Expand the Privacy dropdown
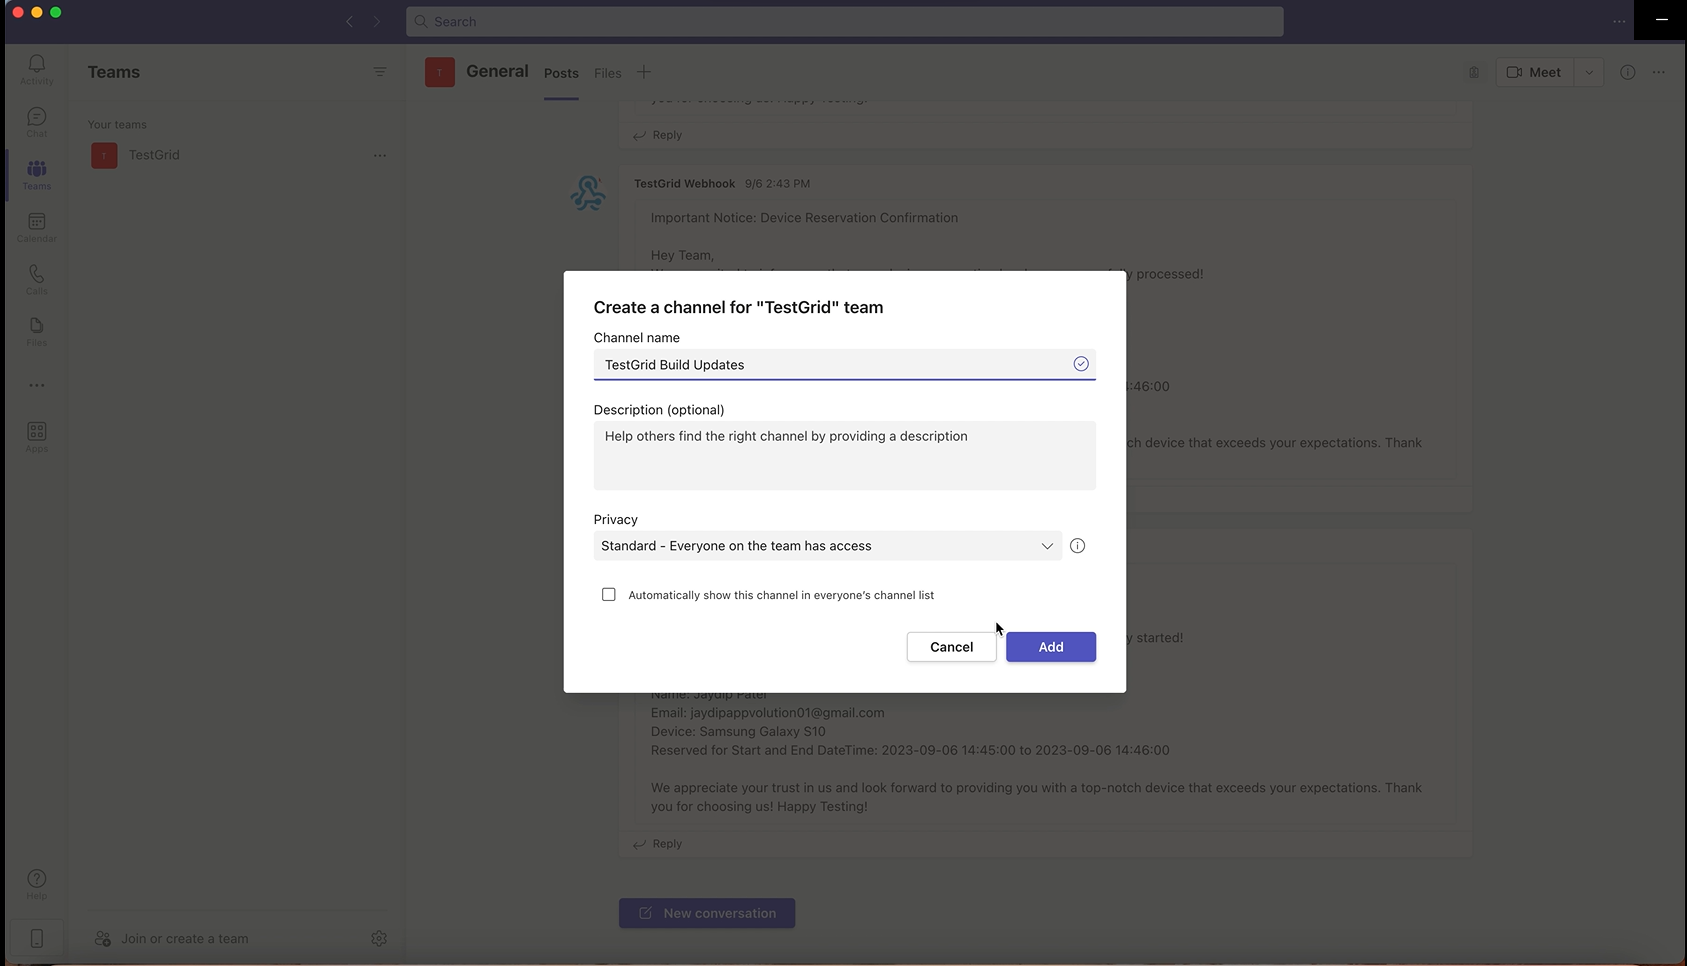 pyautogui.click(x=827, y=546)
